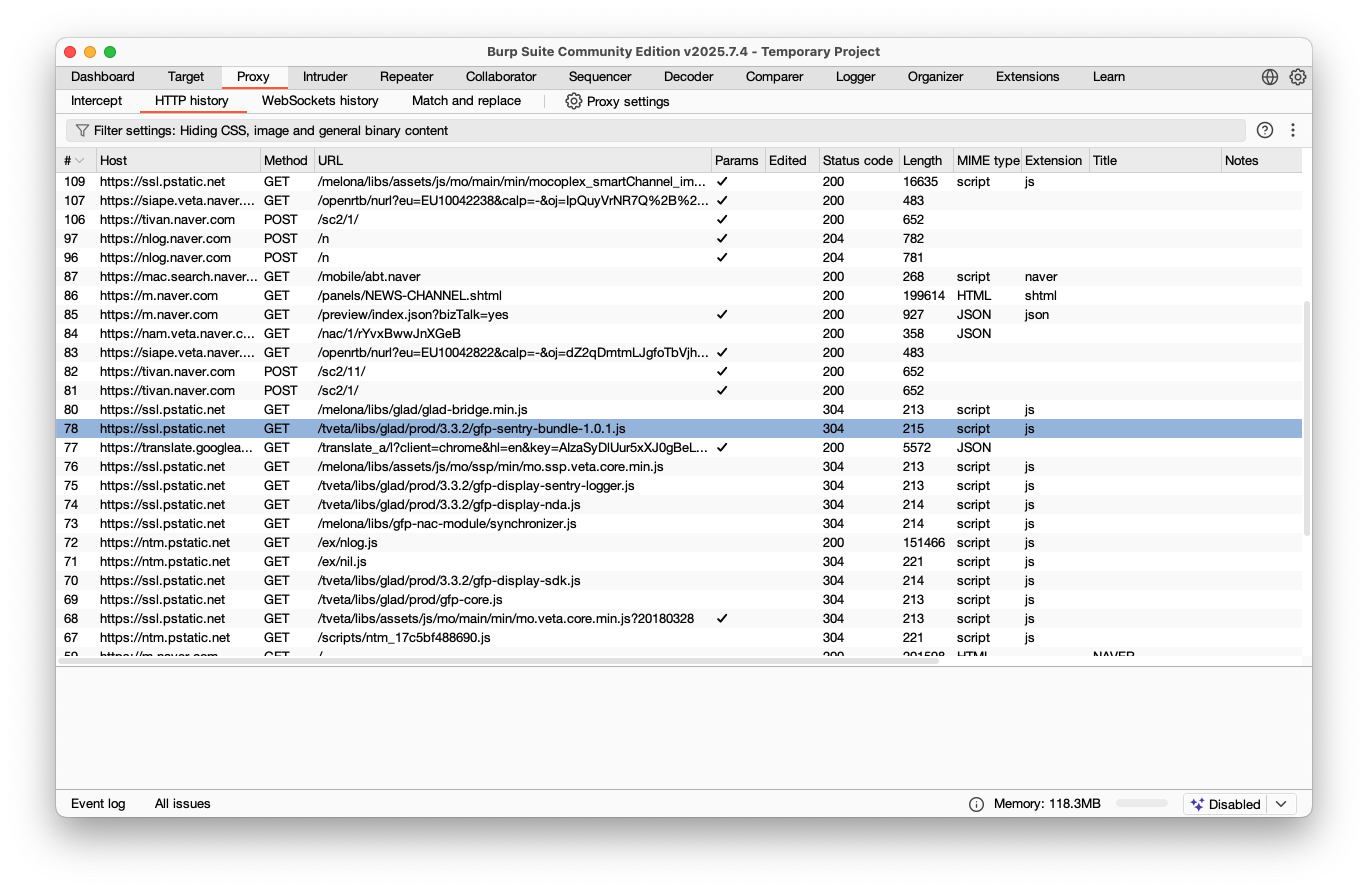Sort by the Length column header
This screenshot has height=891, width=1368.
coord(926,161)
